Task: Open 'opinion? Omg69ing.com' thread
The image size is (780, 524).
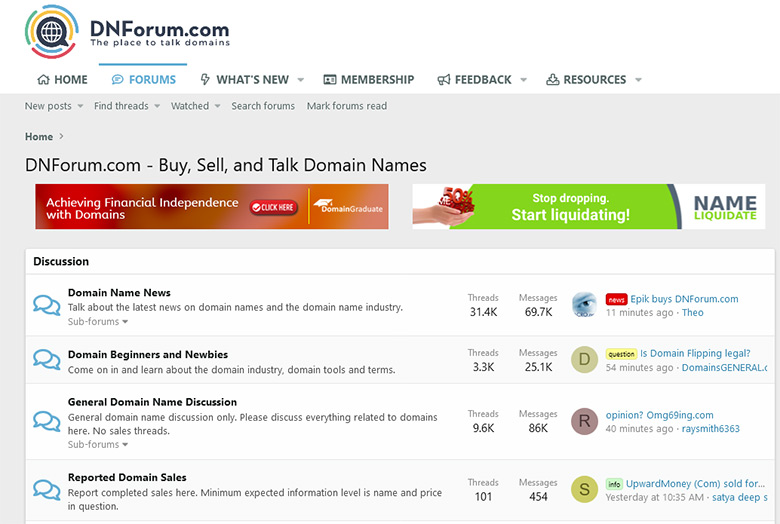Action: (659, 415)
